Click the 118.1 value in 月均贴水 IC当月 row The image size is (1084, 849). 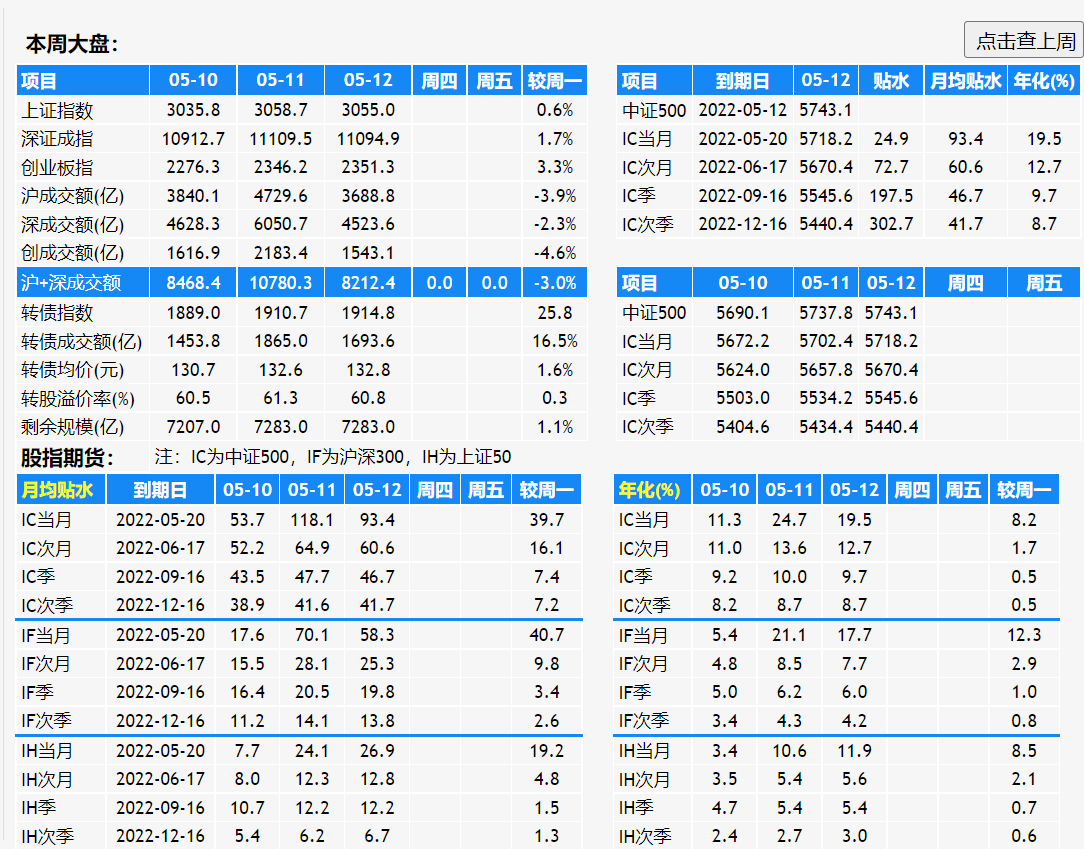[312, 520]
